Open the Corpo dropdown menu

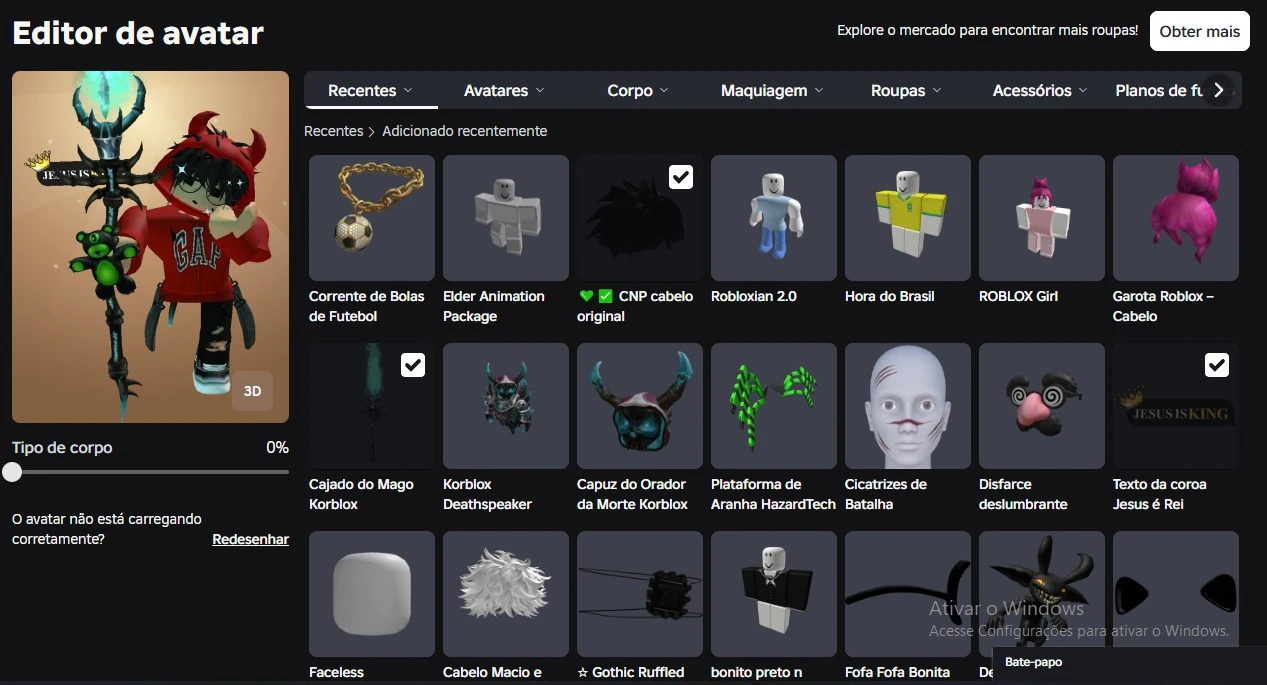tap(637, 90)
